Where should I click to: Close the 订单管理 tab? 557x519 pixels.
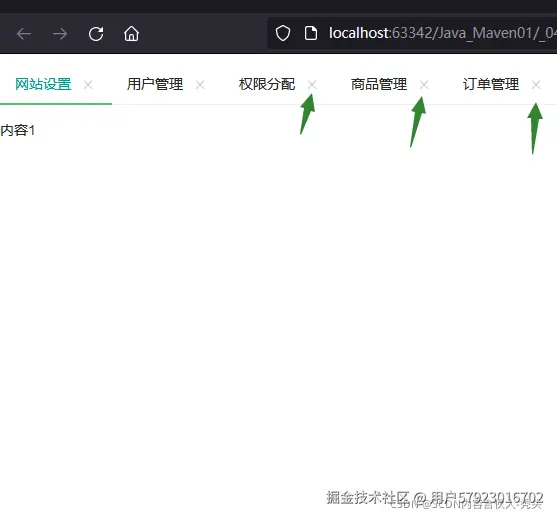click(536, 85)
